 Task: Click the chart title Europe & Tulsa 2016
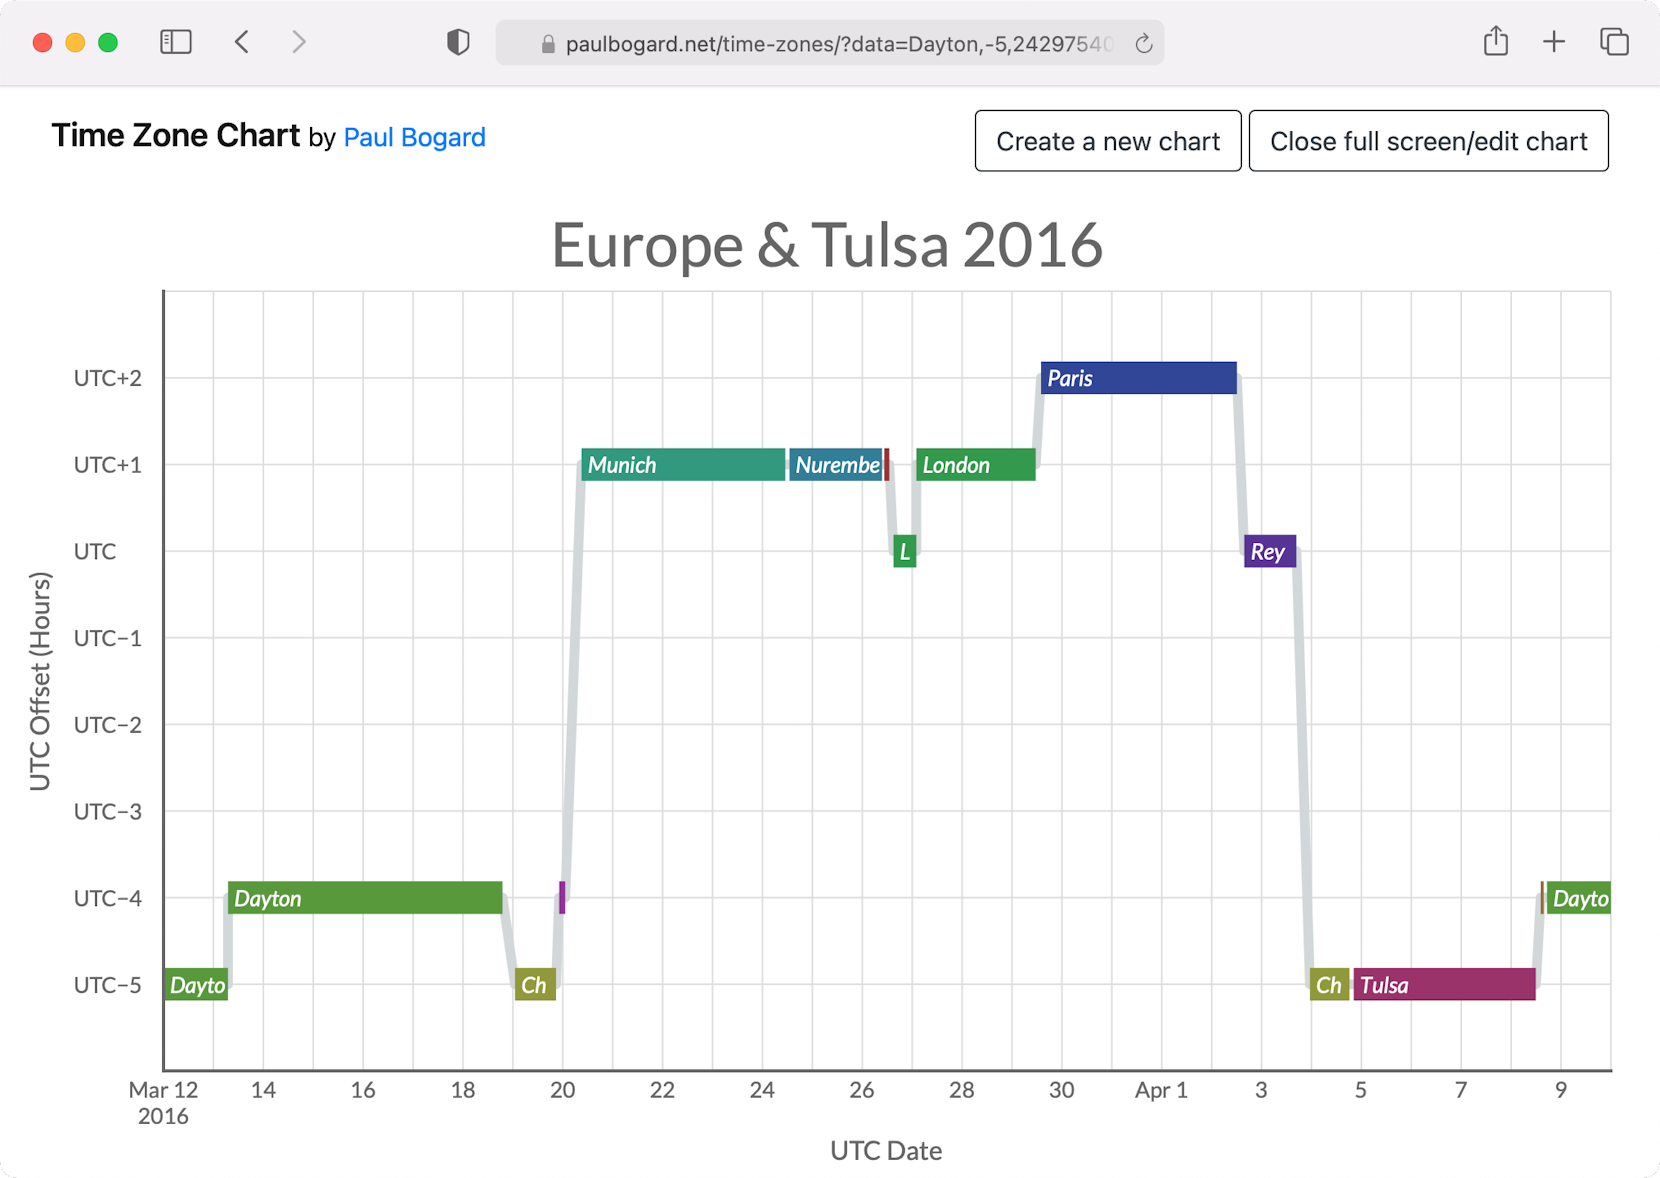827,245
